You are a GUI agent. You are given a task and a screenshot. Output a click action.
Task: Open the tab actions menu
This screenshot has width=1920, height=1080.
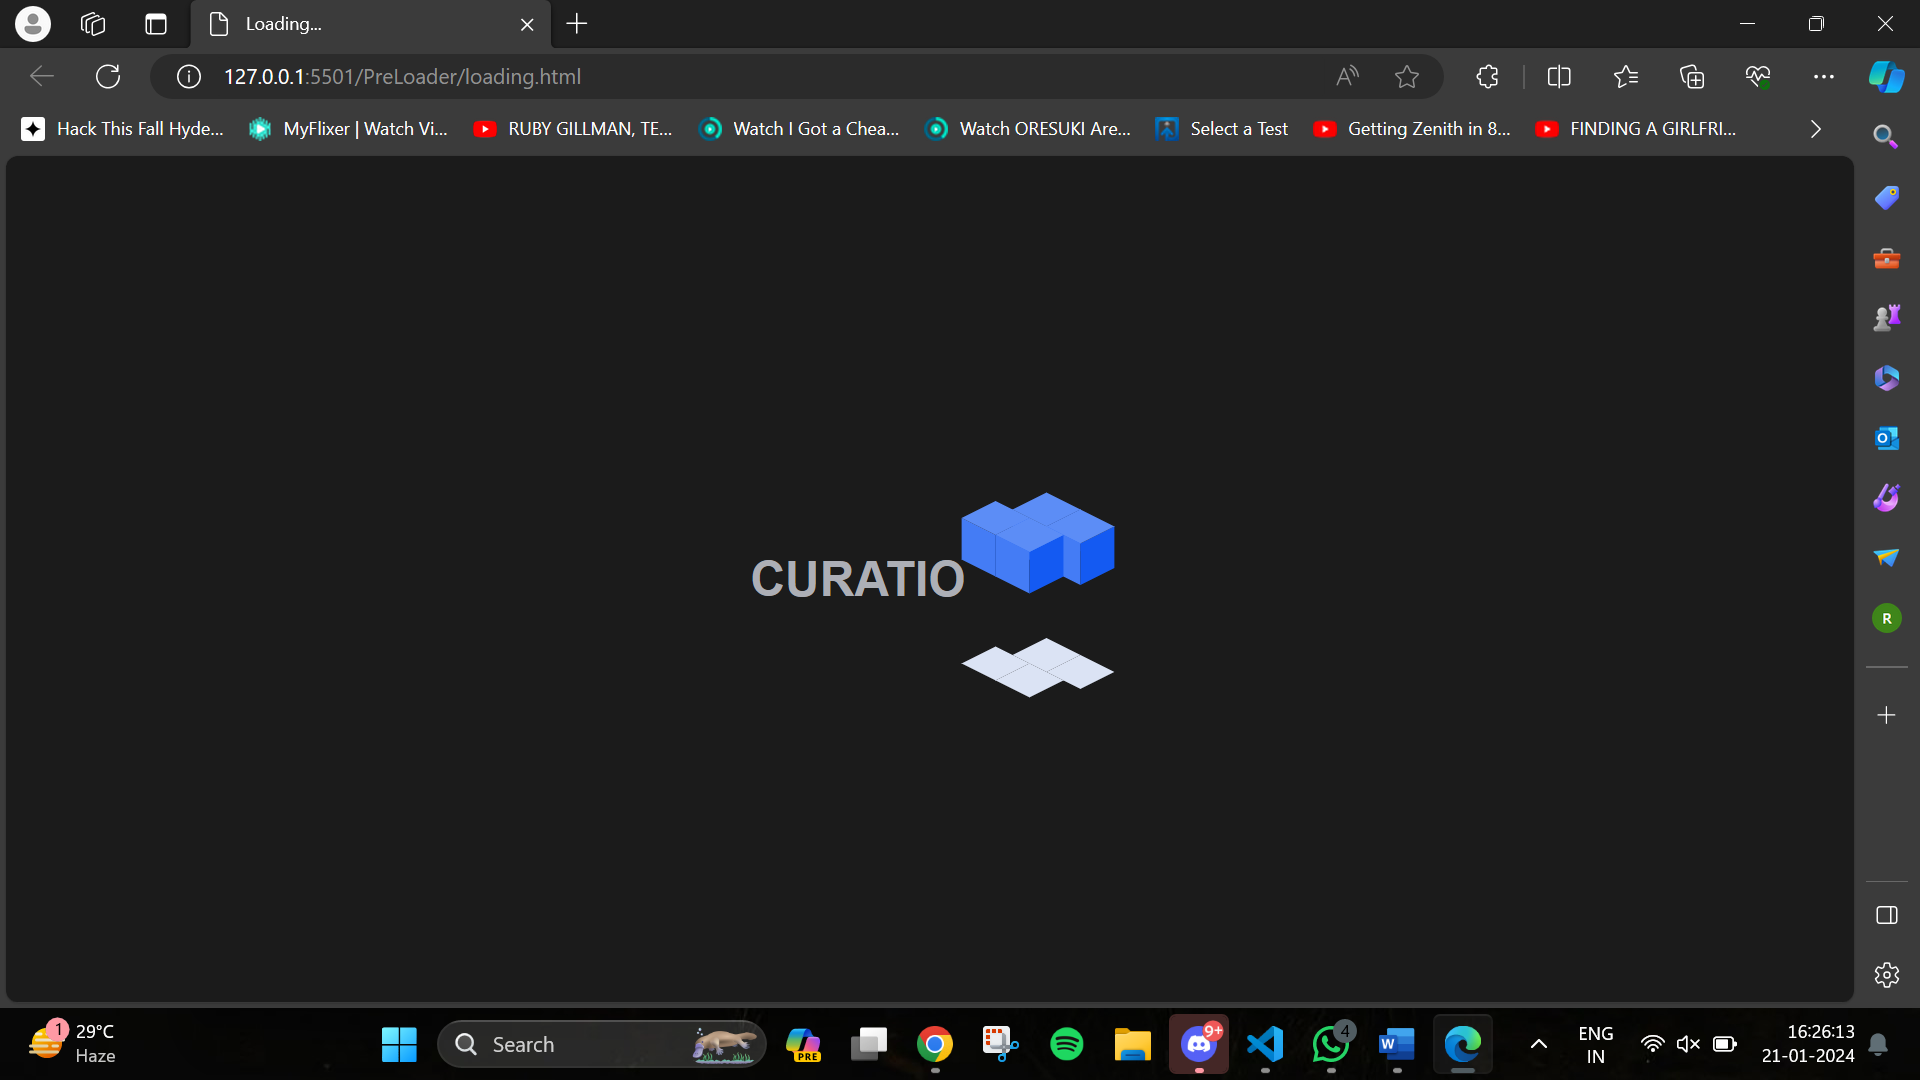[x=156, y=24]
